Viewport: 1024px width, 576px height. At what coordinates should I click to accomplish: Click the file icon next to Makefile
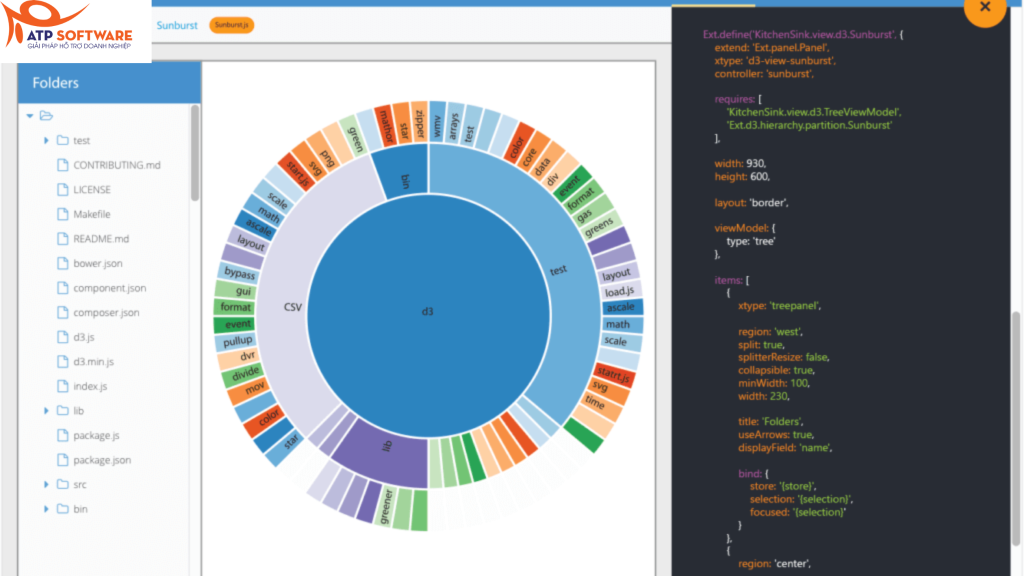[62, 214]
